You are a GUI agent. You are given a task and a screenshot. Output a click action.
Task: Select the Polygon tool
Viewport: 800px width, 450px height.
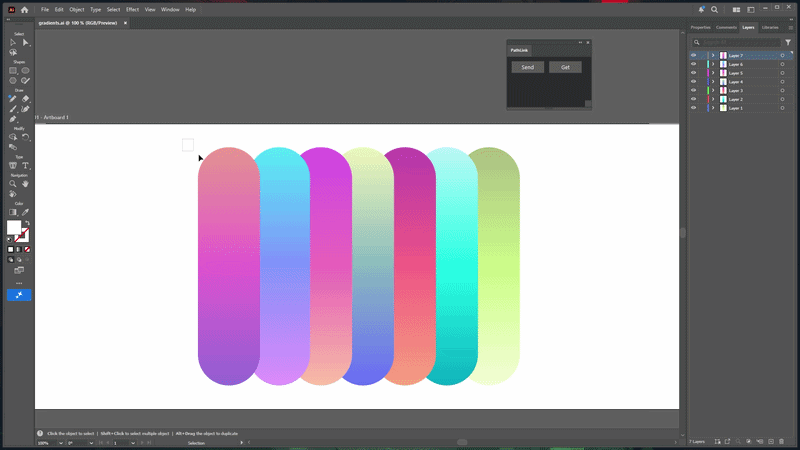tap(13, 81)
